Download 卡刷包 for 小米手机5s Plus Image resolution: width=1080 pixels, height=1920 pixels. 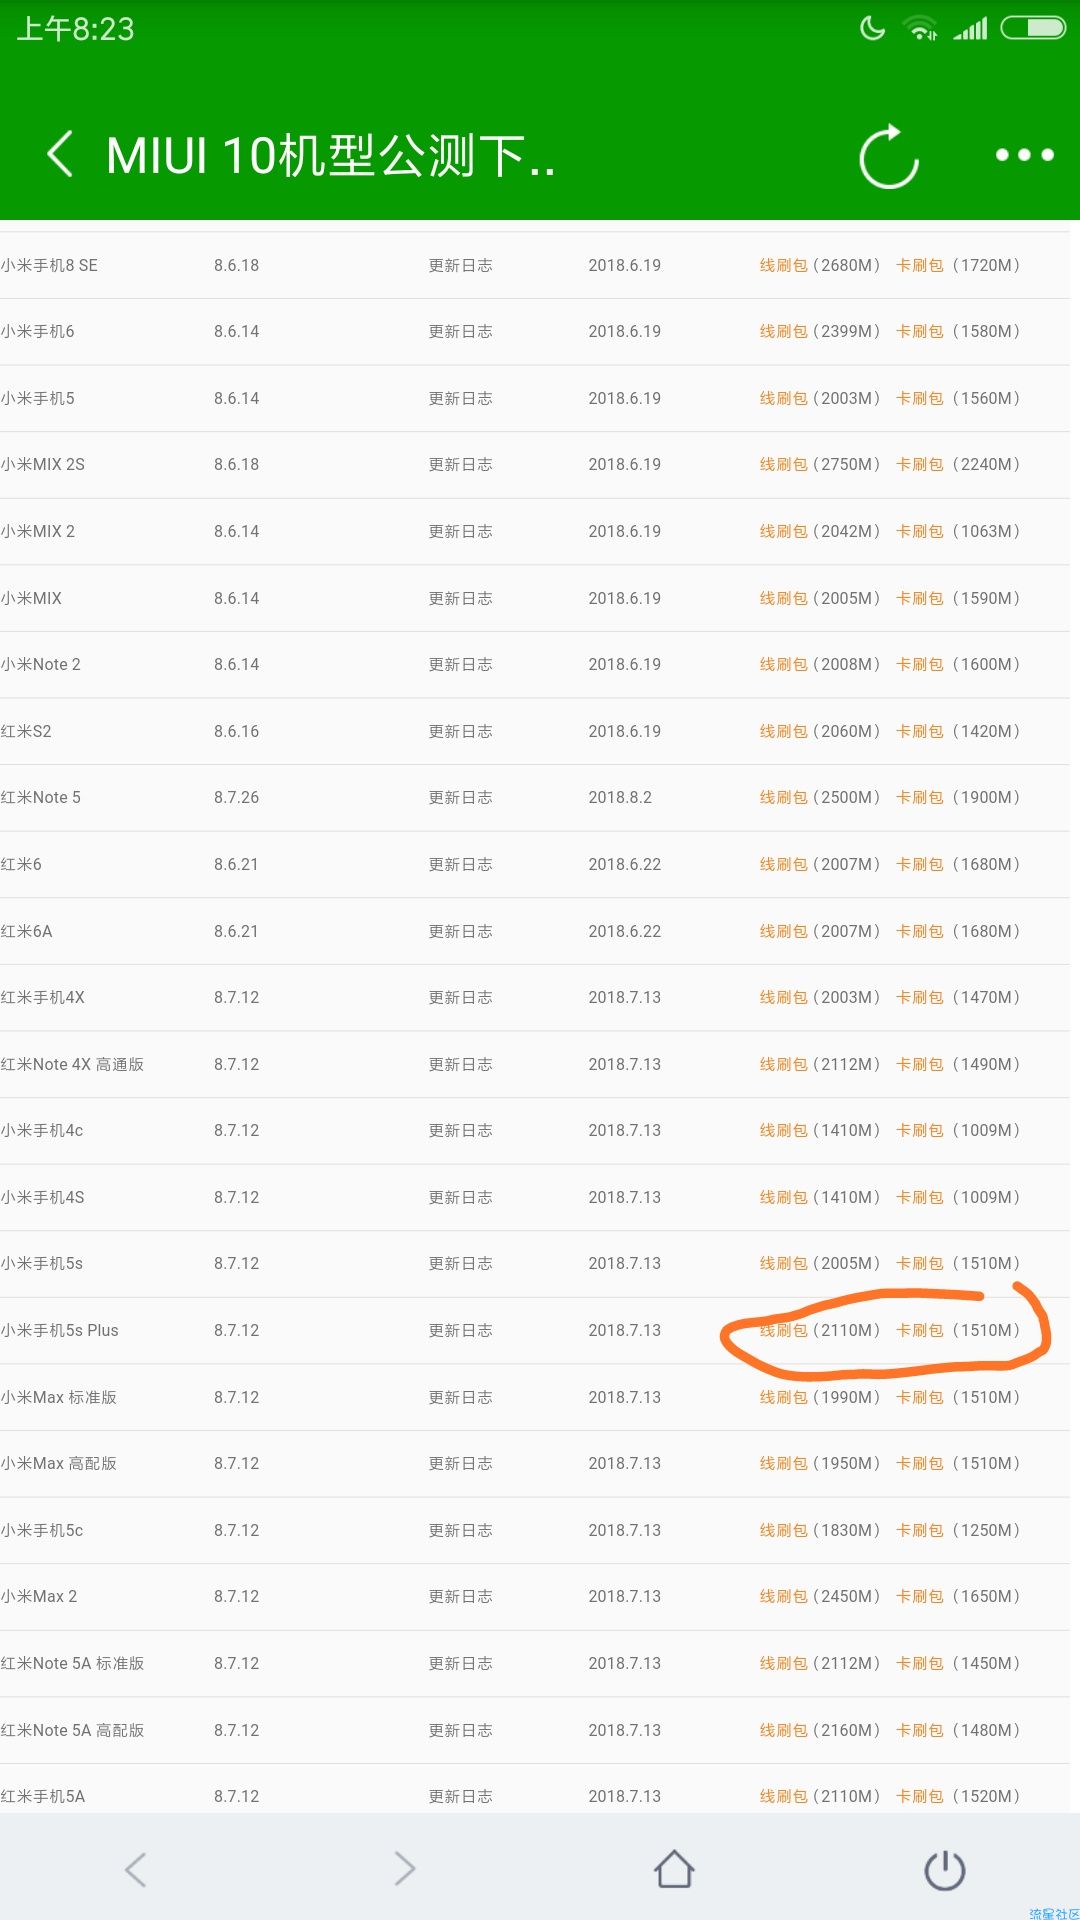pos(920,1330)
